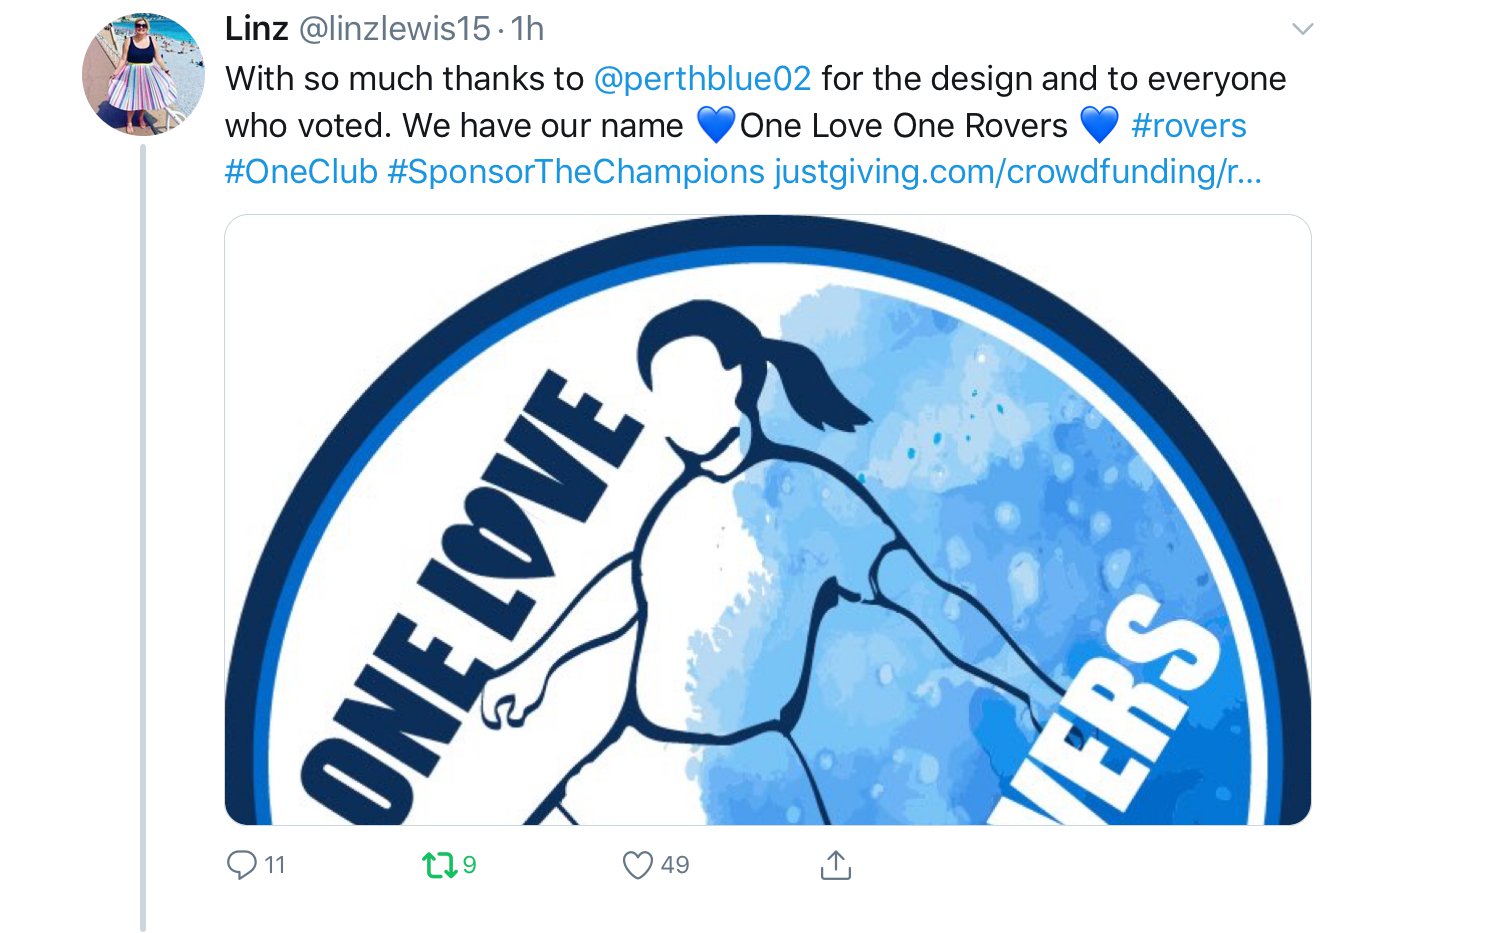Open the One Love Rovers logo image
Viewport: 1496px width, 933px height.
[x=768, y=520]
